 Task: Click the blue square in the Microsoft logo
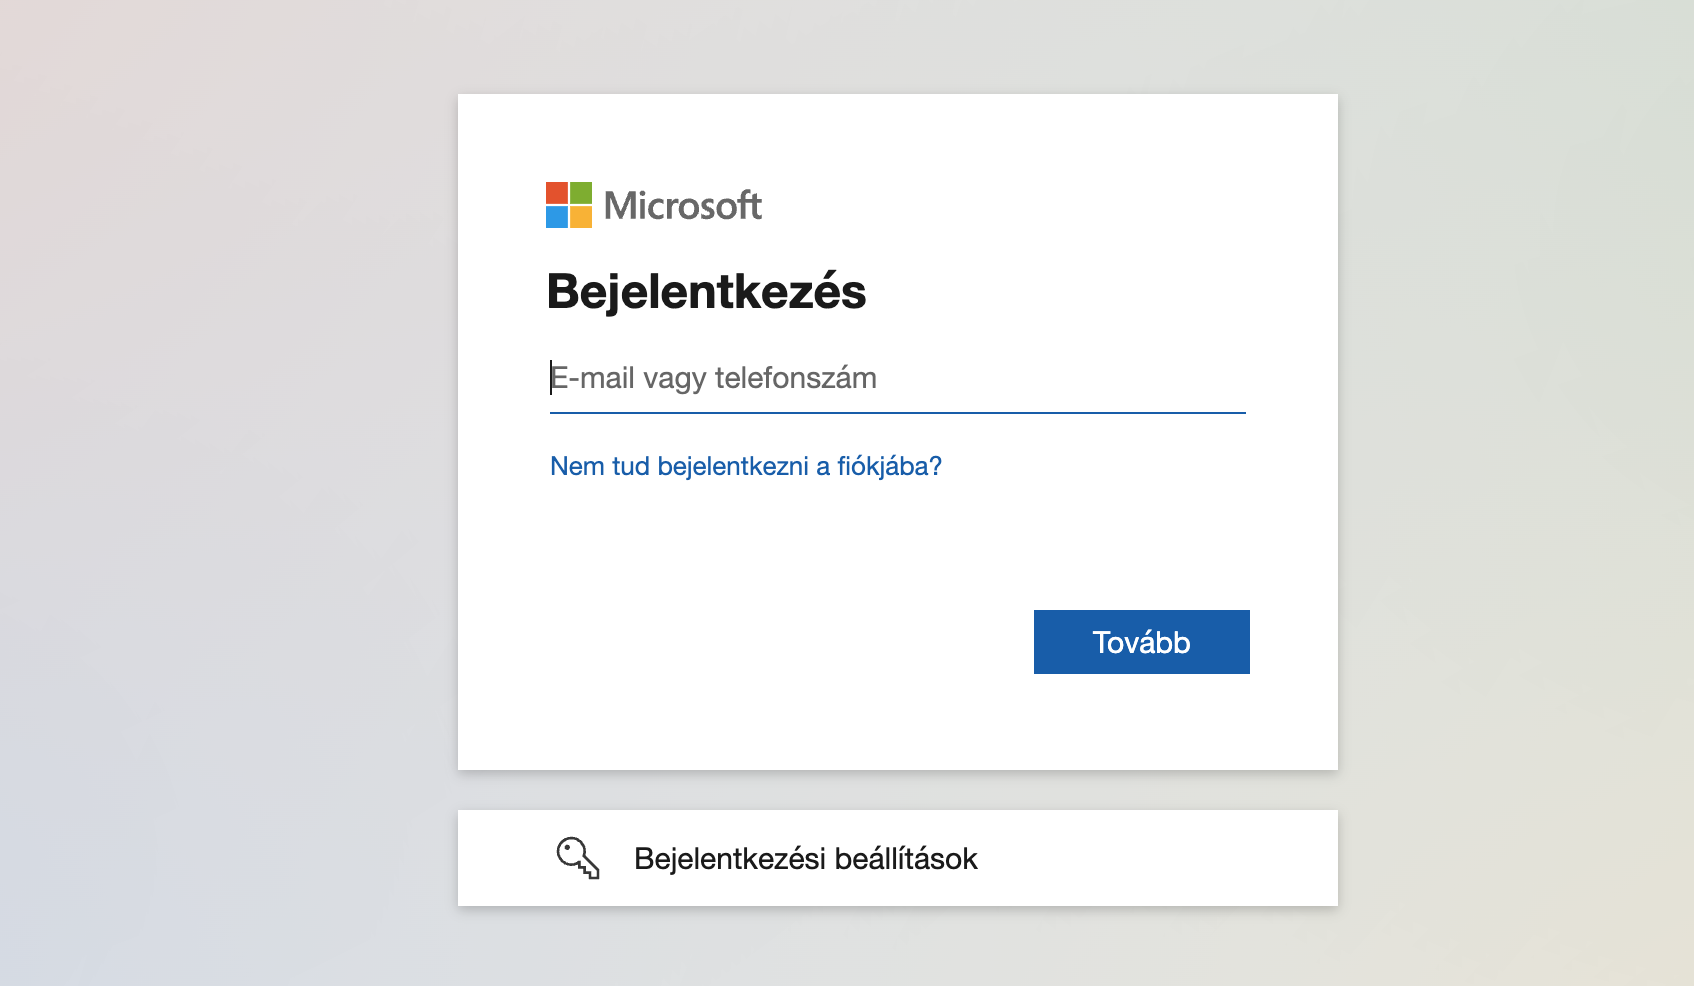click(x=556, y=217)
